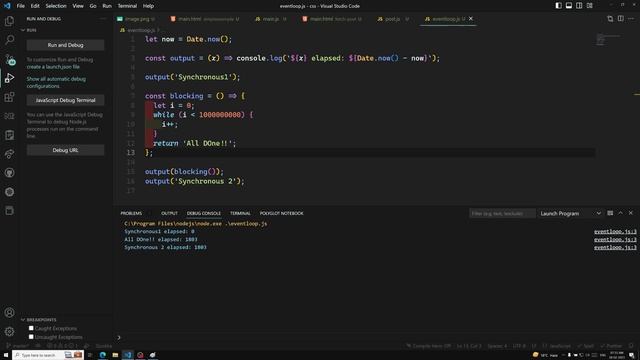Maximize the bottom panel with chevron

(620, 213)
